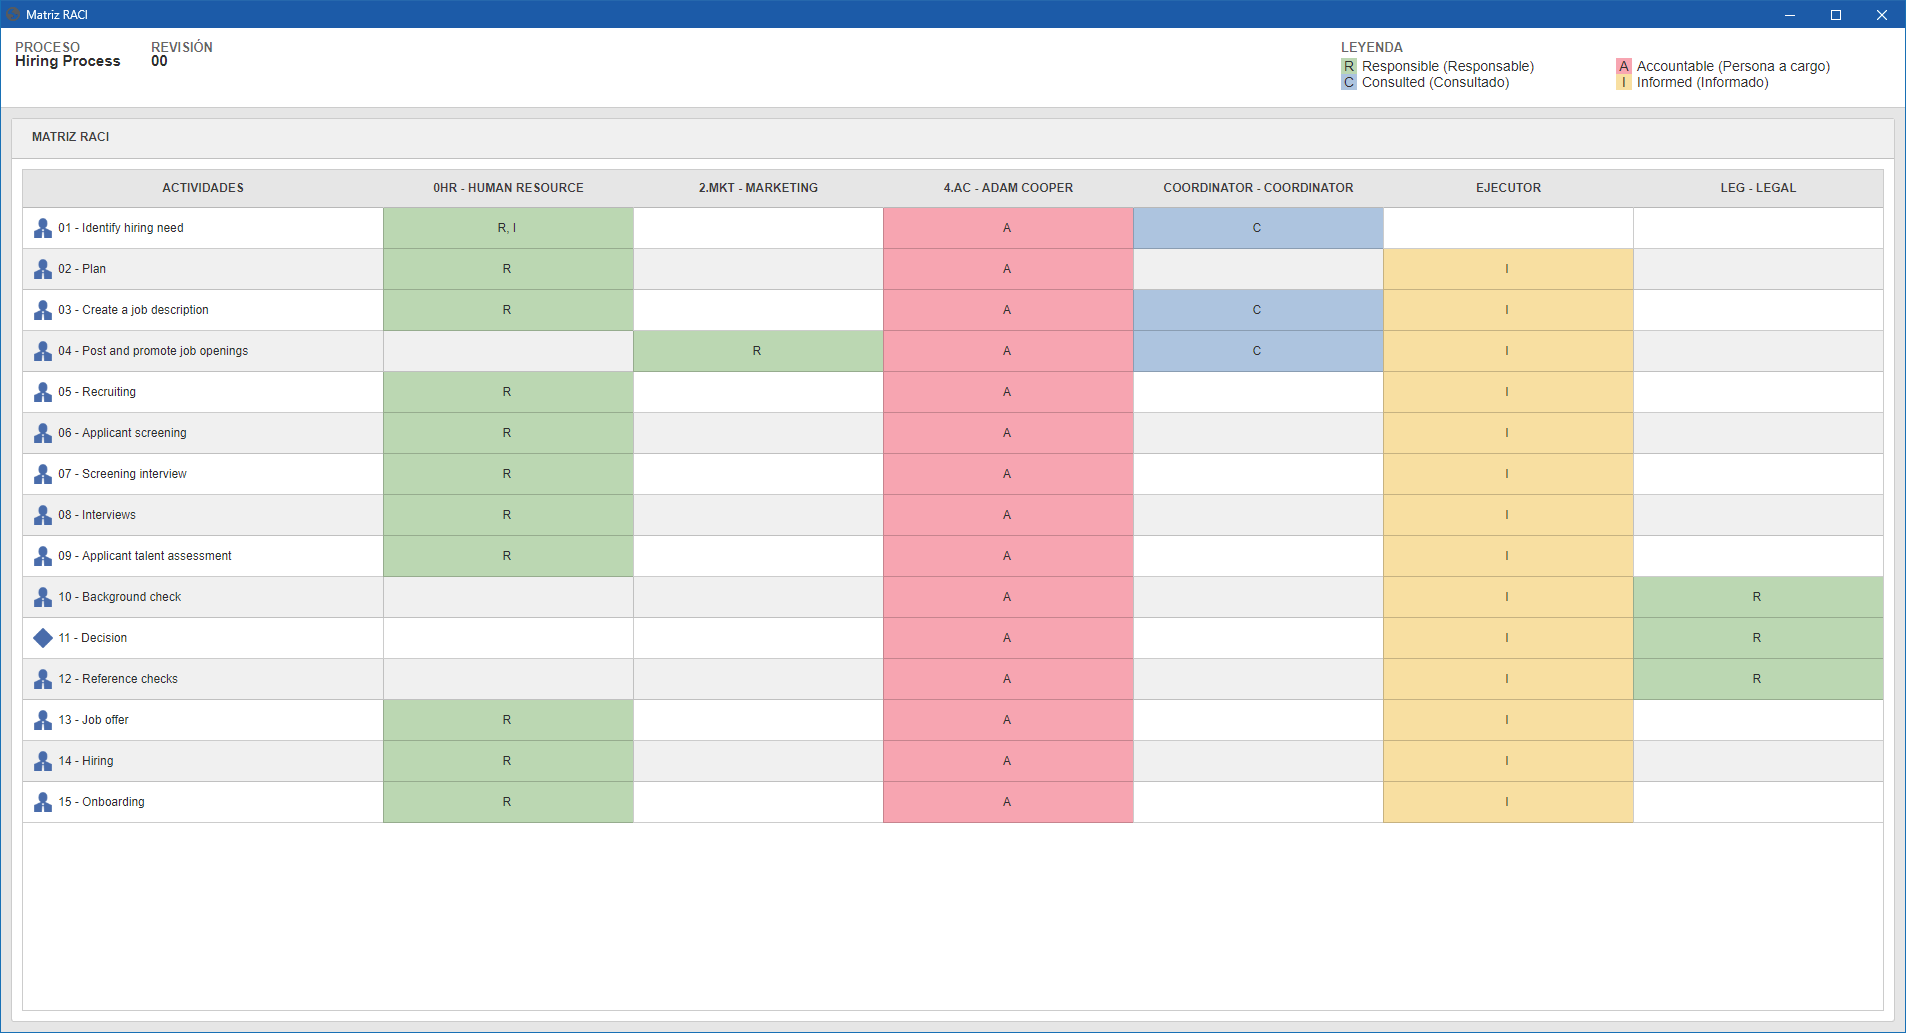Click the blue C Consulted legend swatch
This screenshot has height=1033, width=1906.
click(x=1349, y=82)
